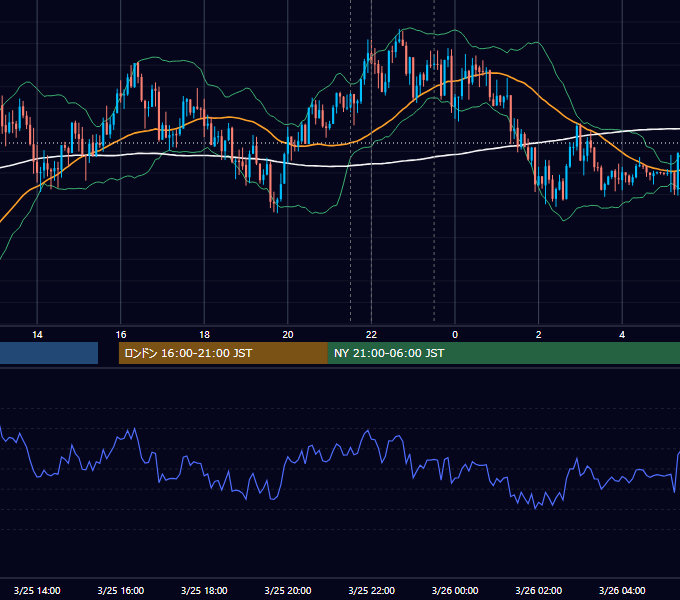Click the 0 hour axis label

[x=455, y=335]
